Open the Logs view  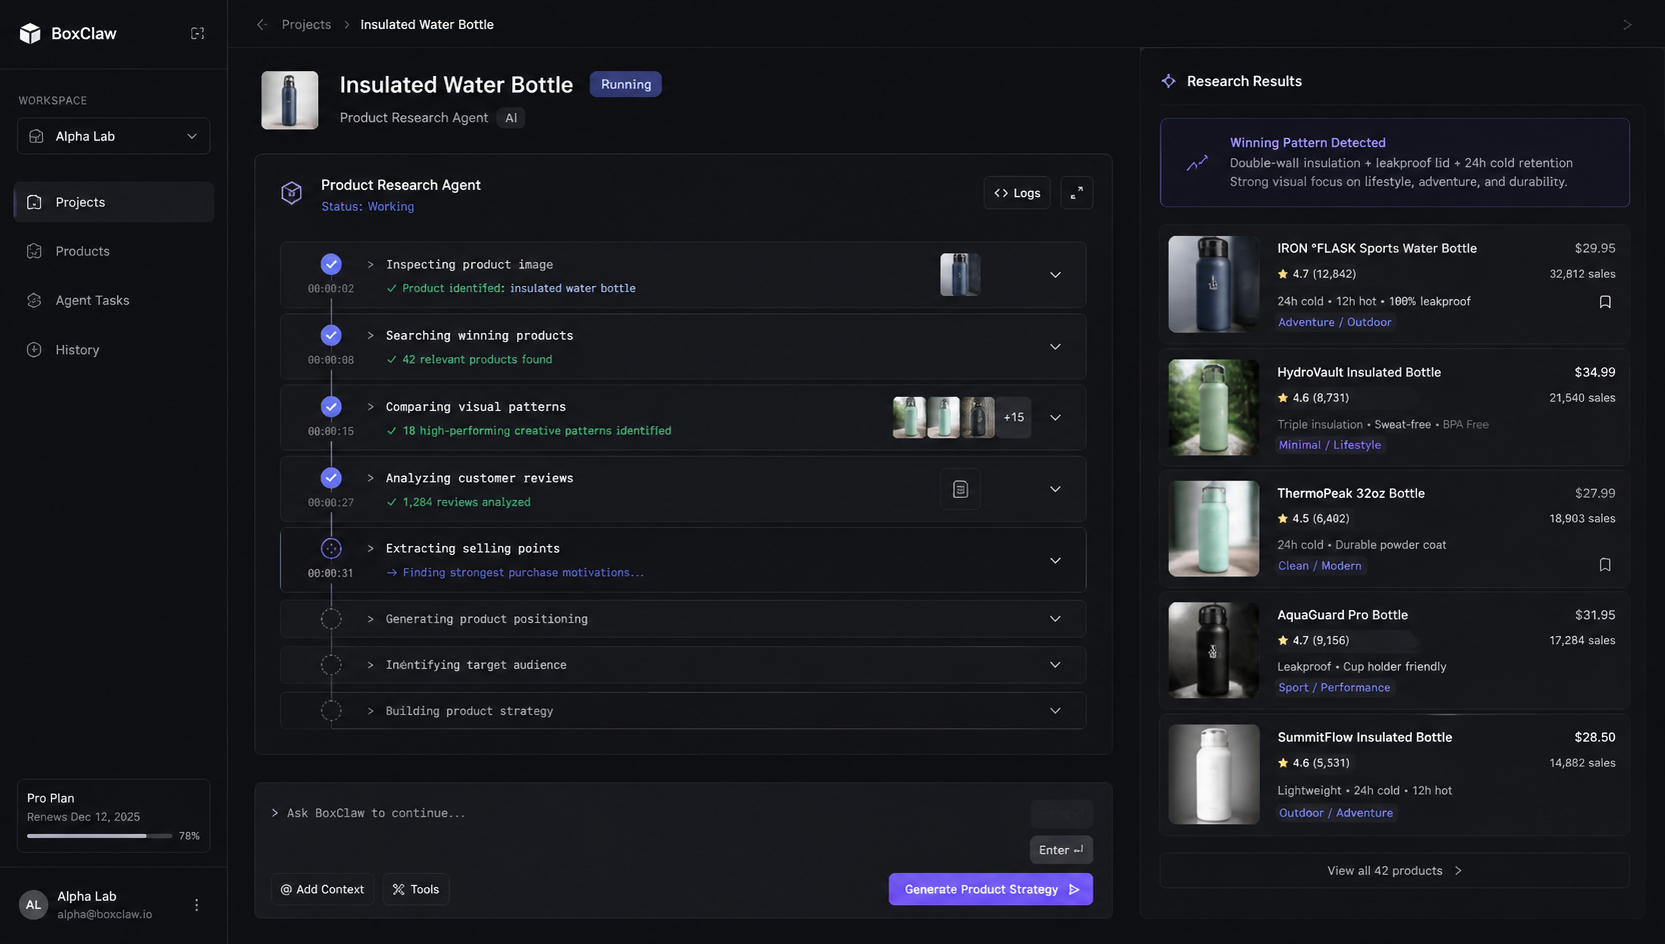1017,193
